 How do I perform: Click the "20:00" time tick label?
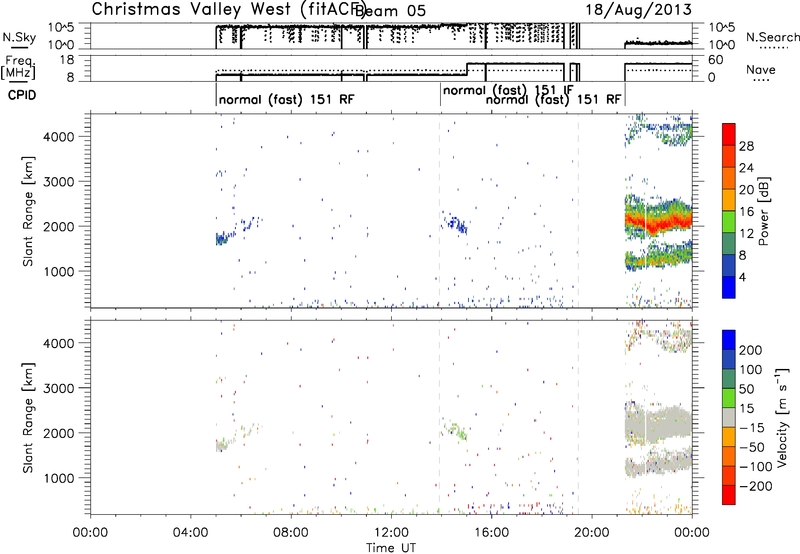591,533
